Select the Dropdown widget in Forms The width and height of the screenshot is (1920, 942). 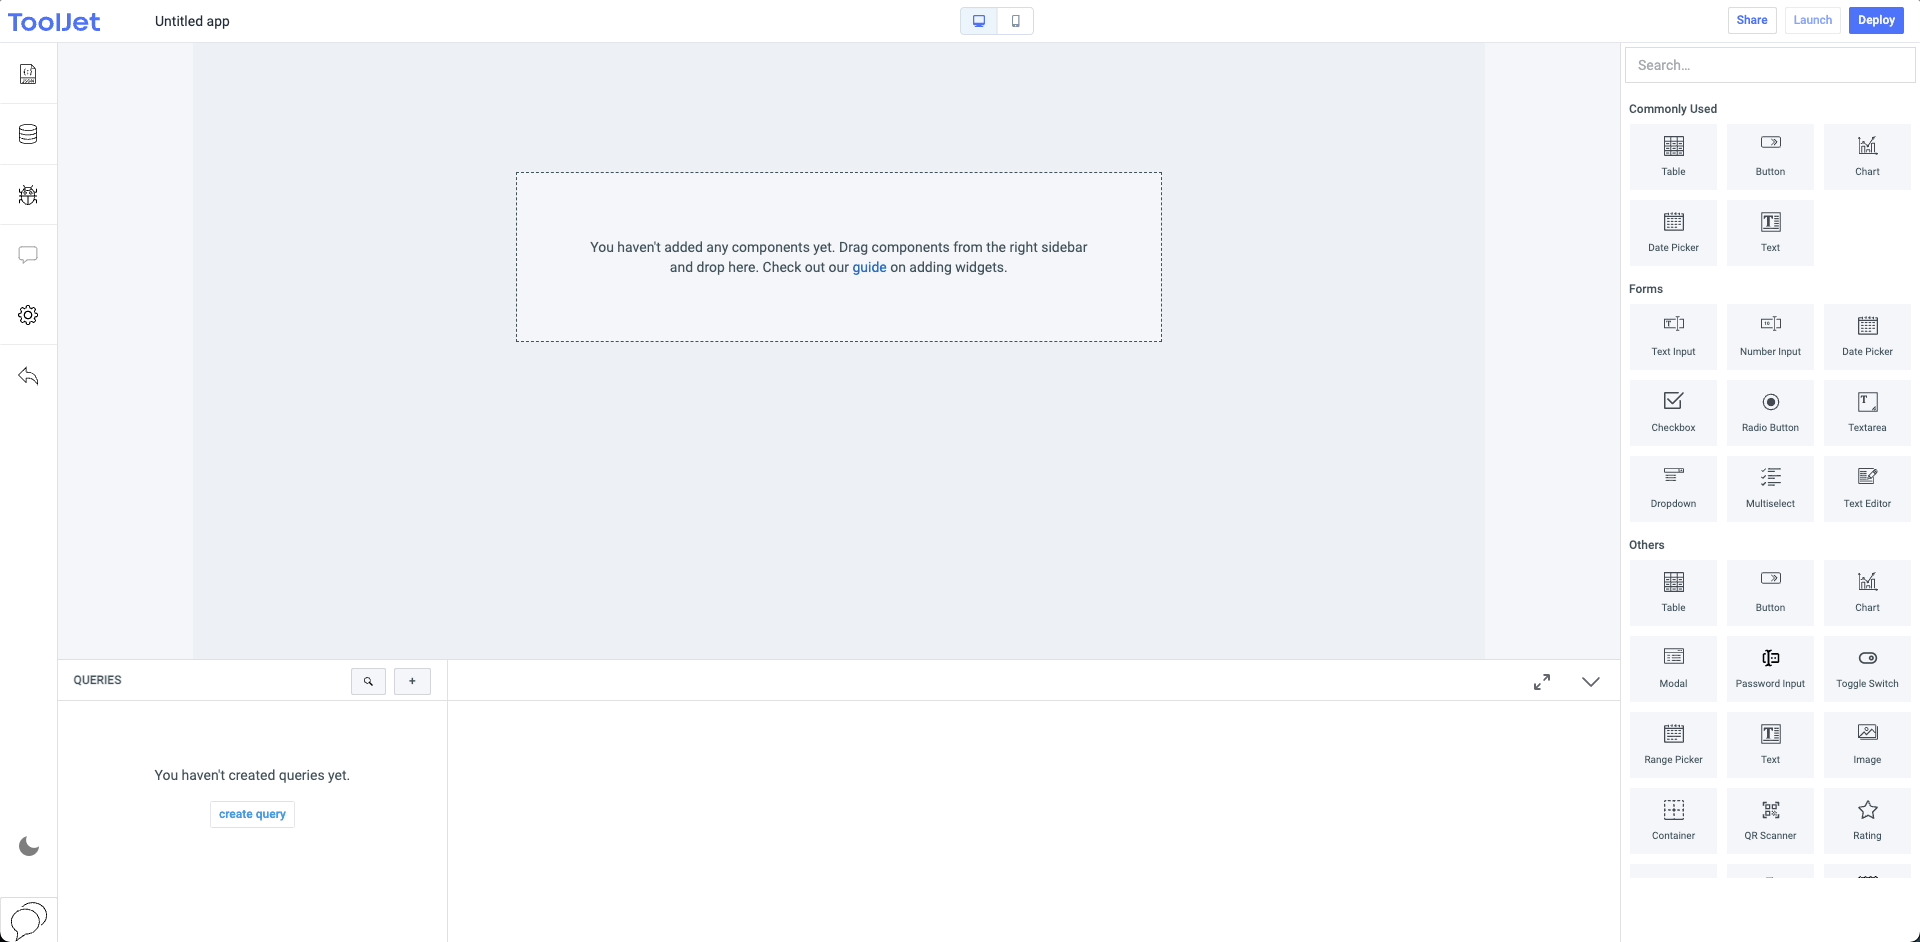[x=1673, y=488]
